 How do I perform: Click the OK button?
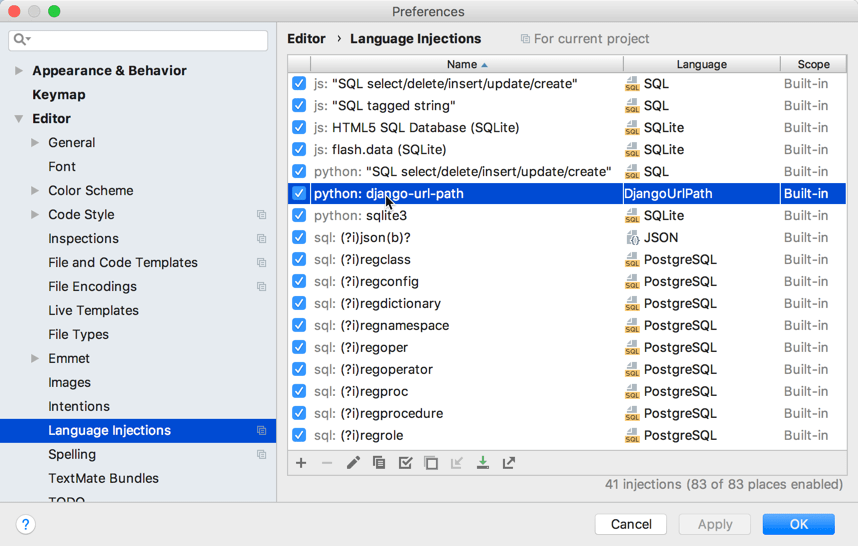tap(798, 524)
